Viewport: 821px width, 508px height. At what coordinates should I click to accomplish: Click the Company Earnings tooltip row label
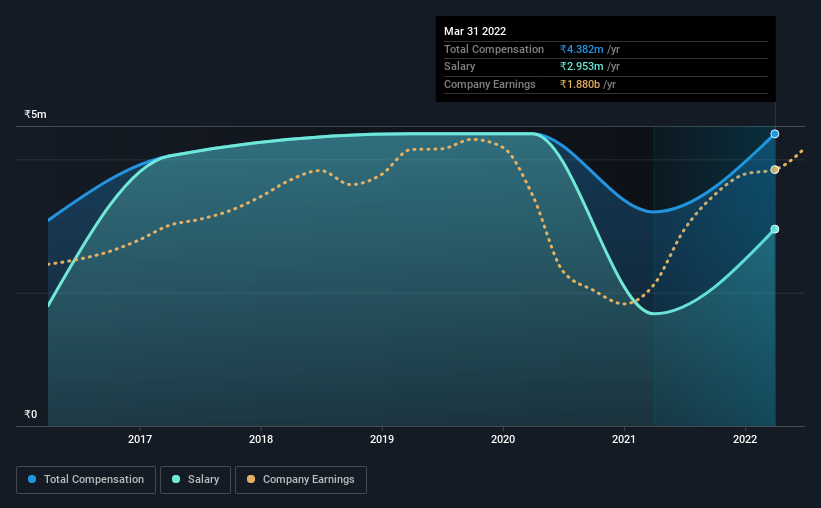tap(490, 84)
